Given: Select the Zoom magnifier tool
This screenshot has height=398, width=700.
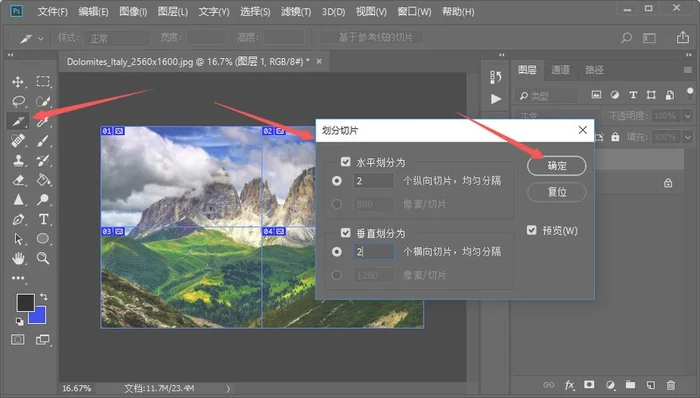Looking at the screenshot, I should 43,258.
